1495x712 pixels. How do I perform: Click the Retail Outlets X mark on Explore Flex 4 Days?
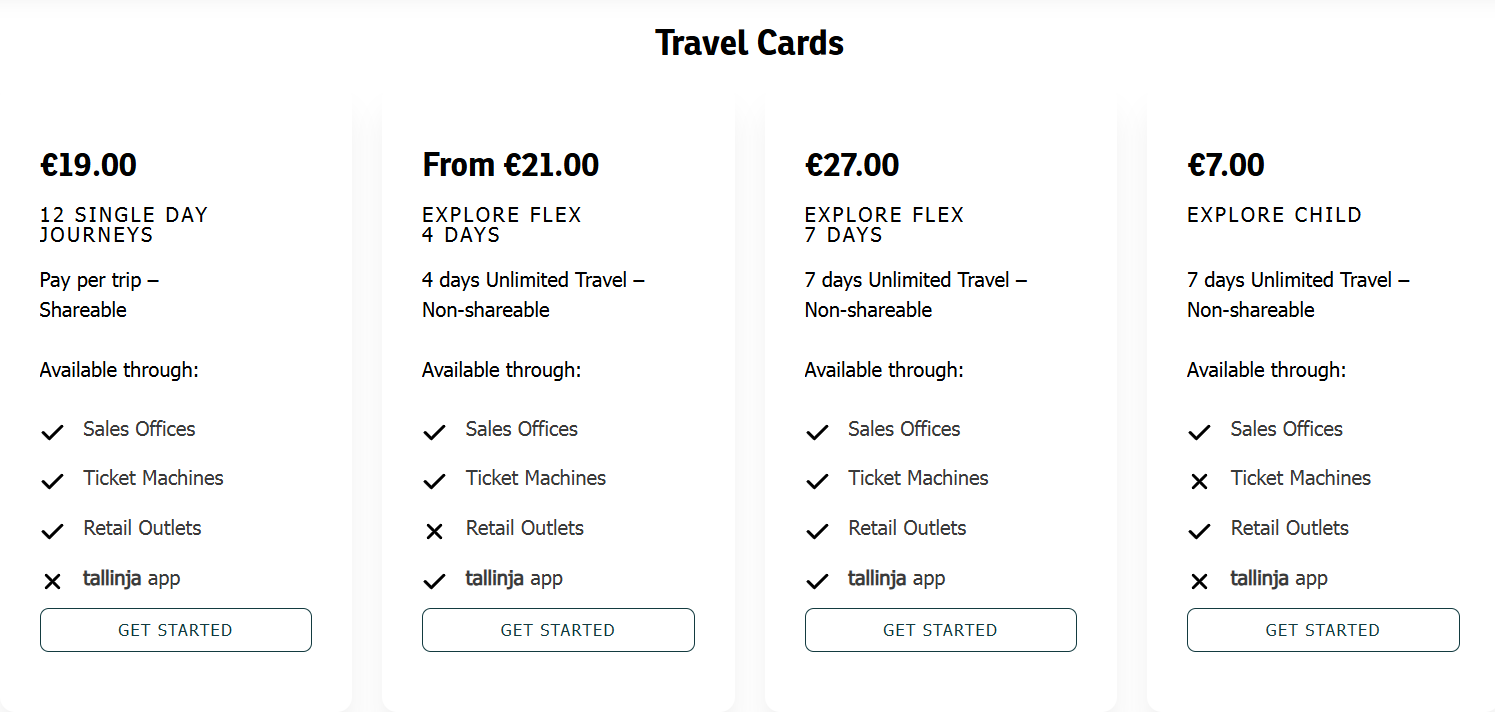click(x=434, y=531)
